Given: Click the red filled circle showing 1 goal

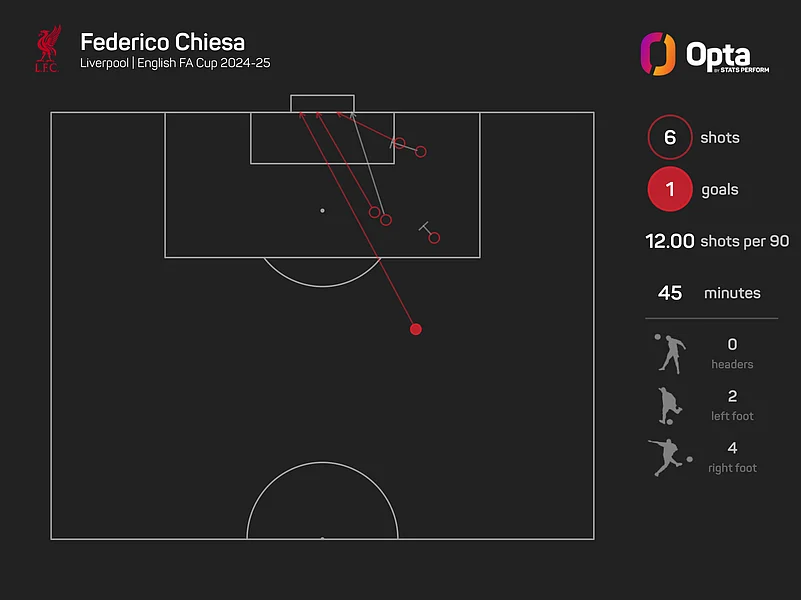Looking at the screenshot, I should [x=670, y=189].
